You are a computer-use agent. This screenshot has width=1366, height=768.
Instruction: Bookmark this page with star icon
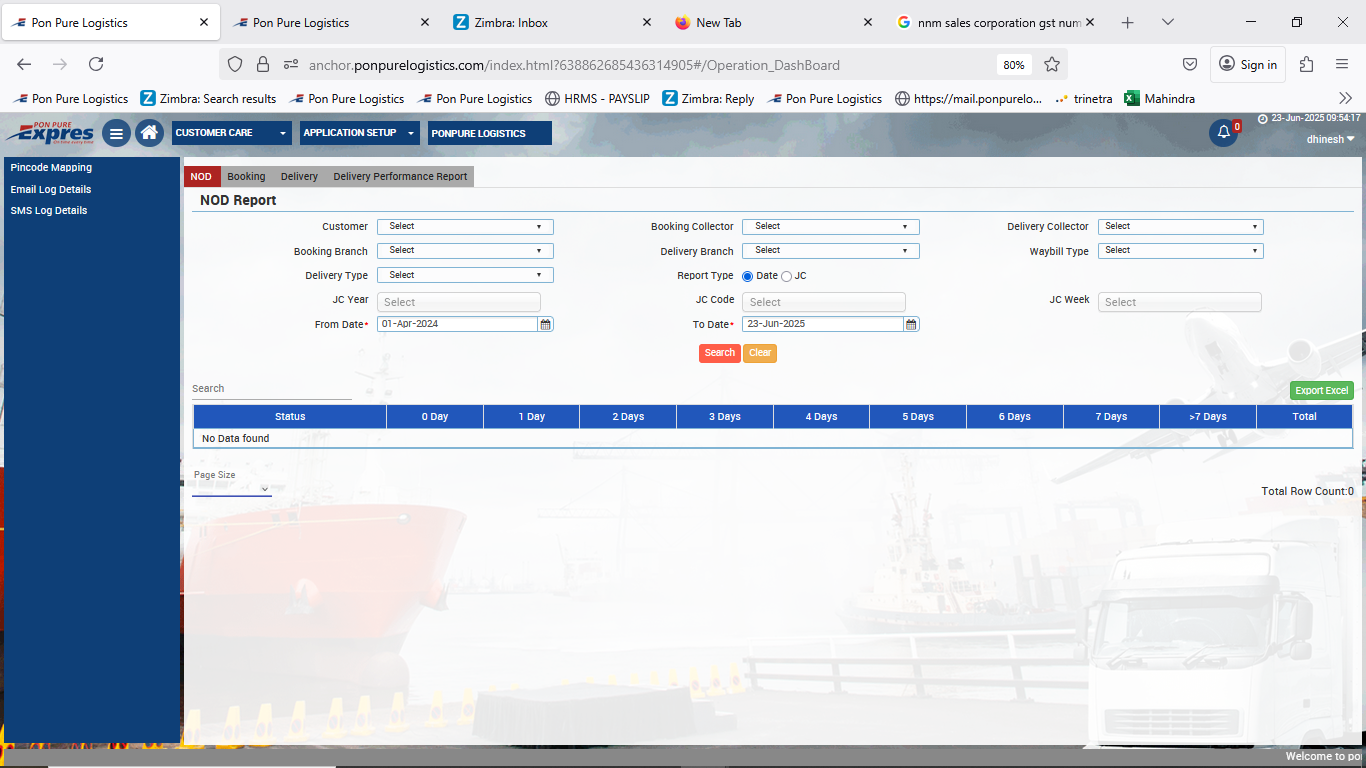1052,64
